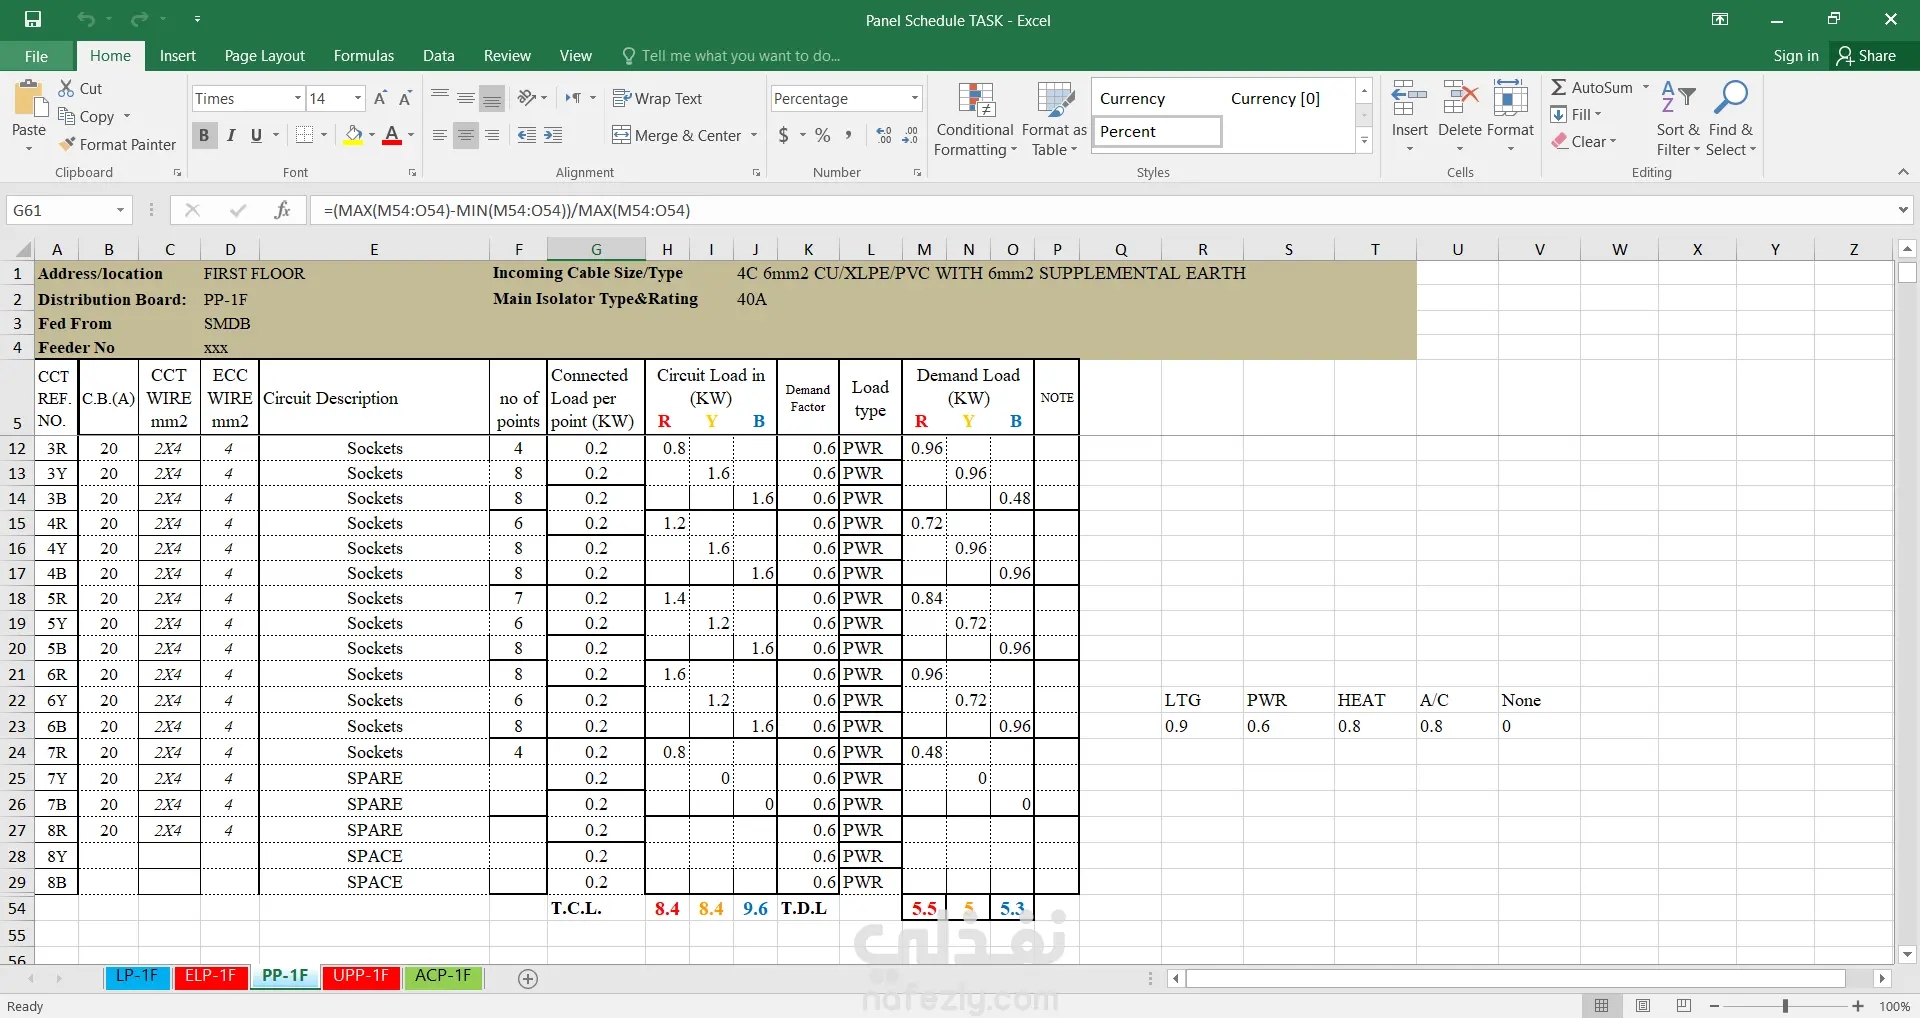Screen dimensions: 1920x1018
Task: Increase font size with large A icon
Action: tap(380, 98)
